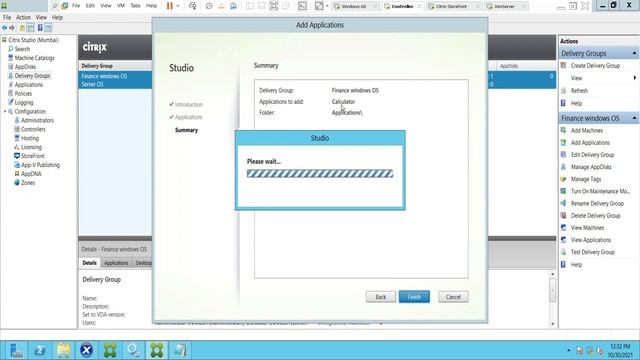This screenshot has height=360, width=640.
Task: Click Edit Delivery Group action
Action: tap(592, 155)
